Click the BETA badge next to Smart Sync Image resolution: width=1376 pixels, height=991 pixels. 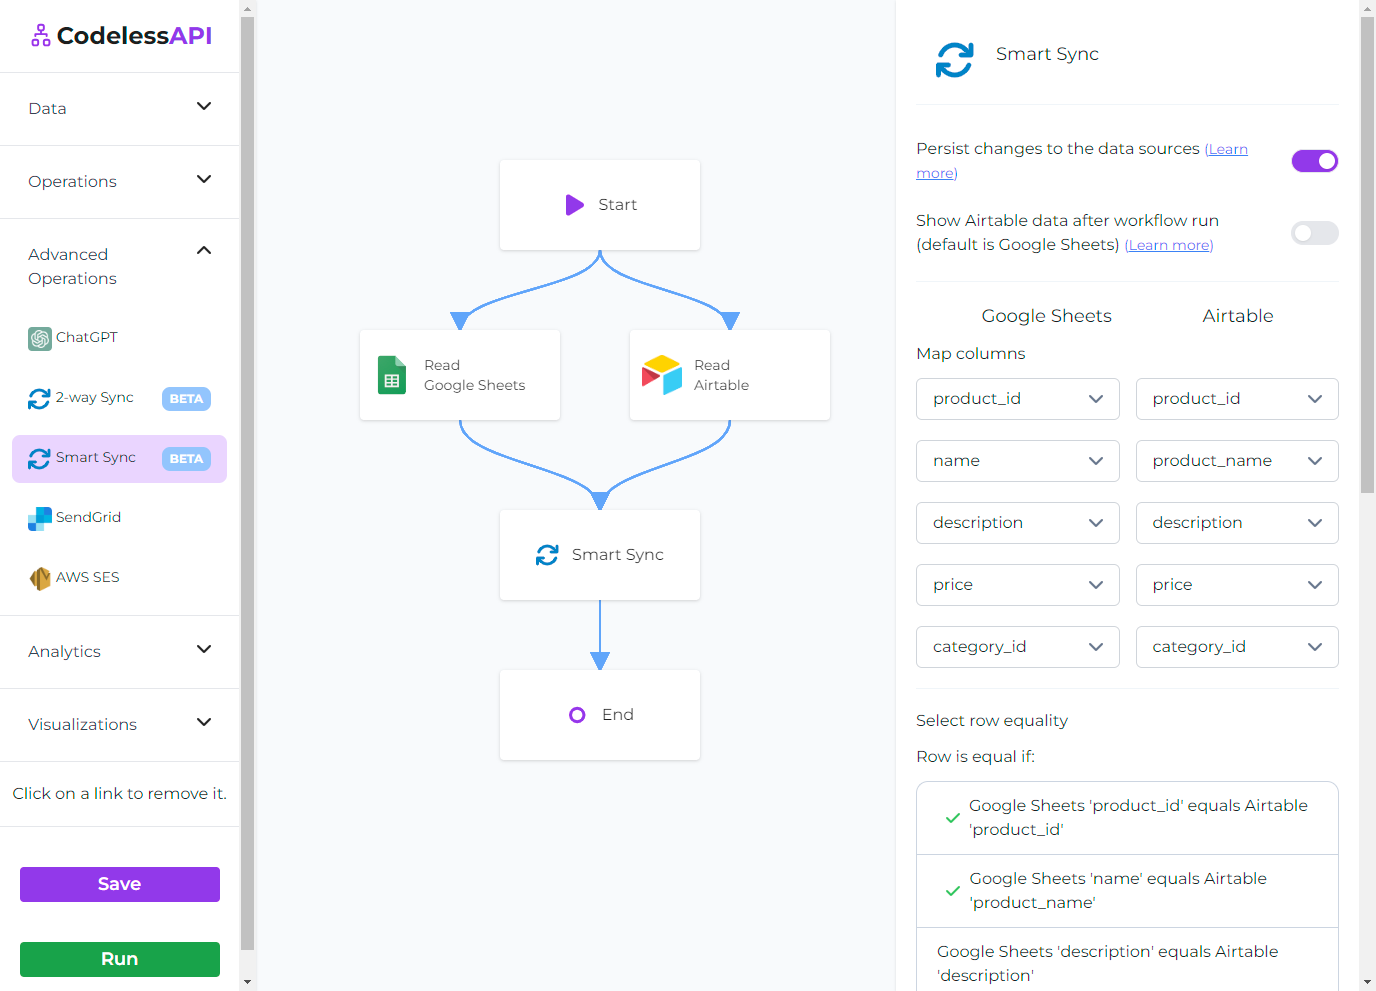coord(186,459)
